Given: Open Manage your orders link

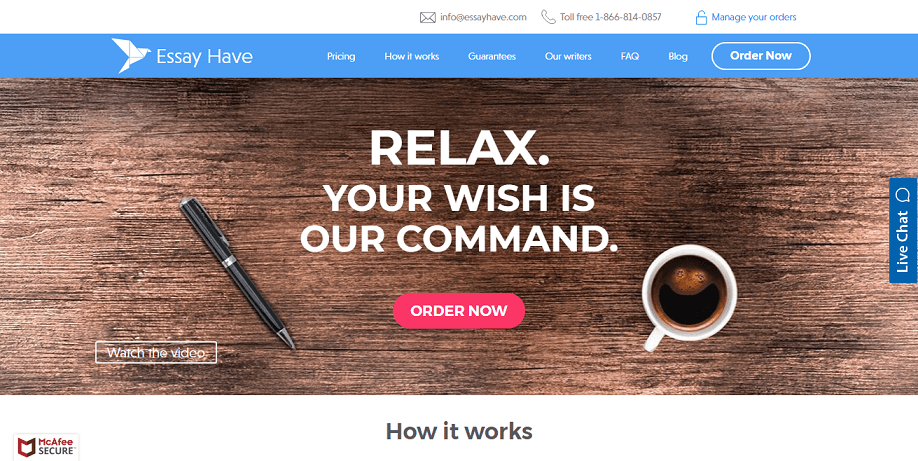Looking at the screenshot, I should tap(753, 17).
